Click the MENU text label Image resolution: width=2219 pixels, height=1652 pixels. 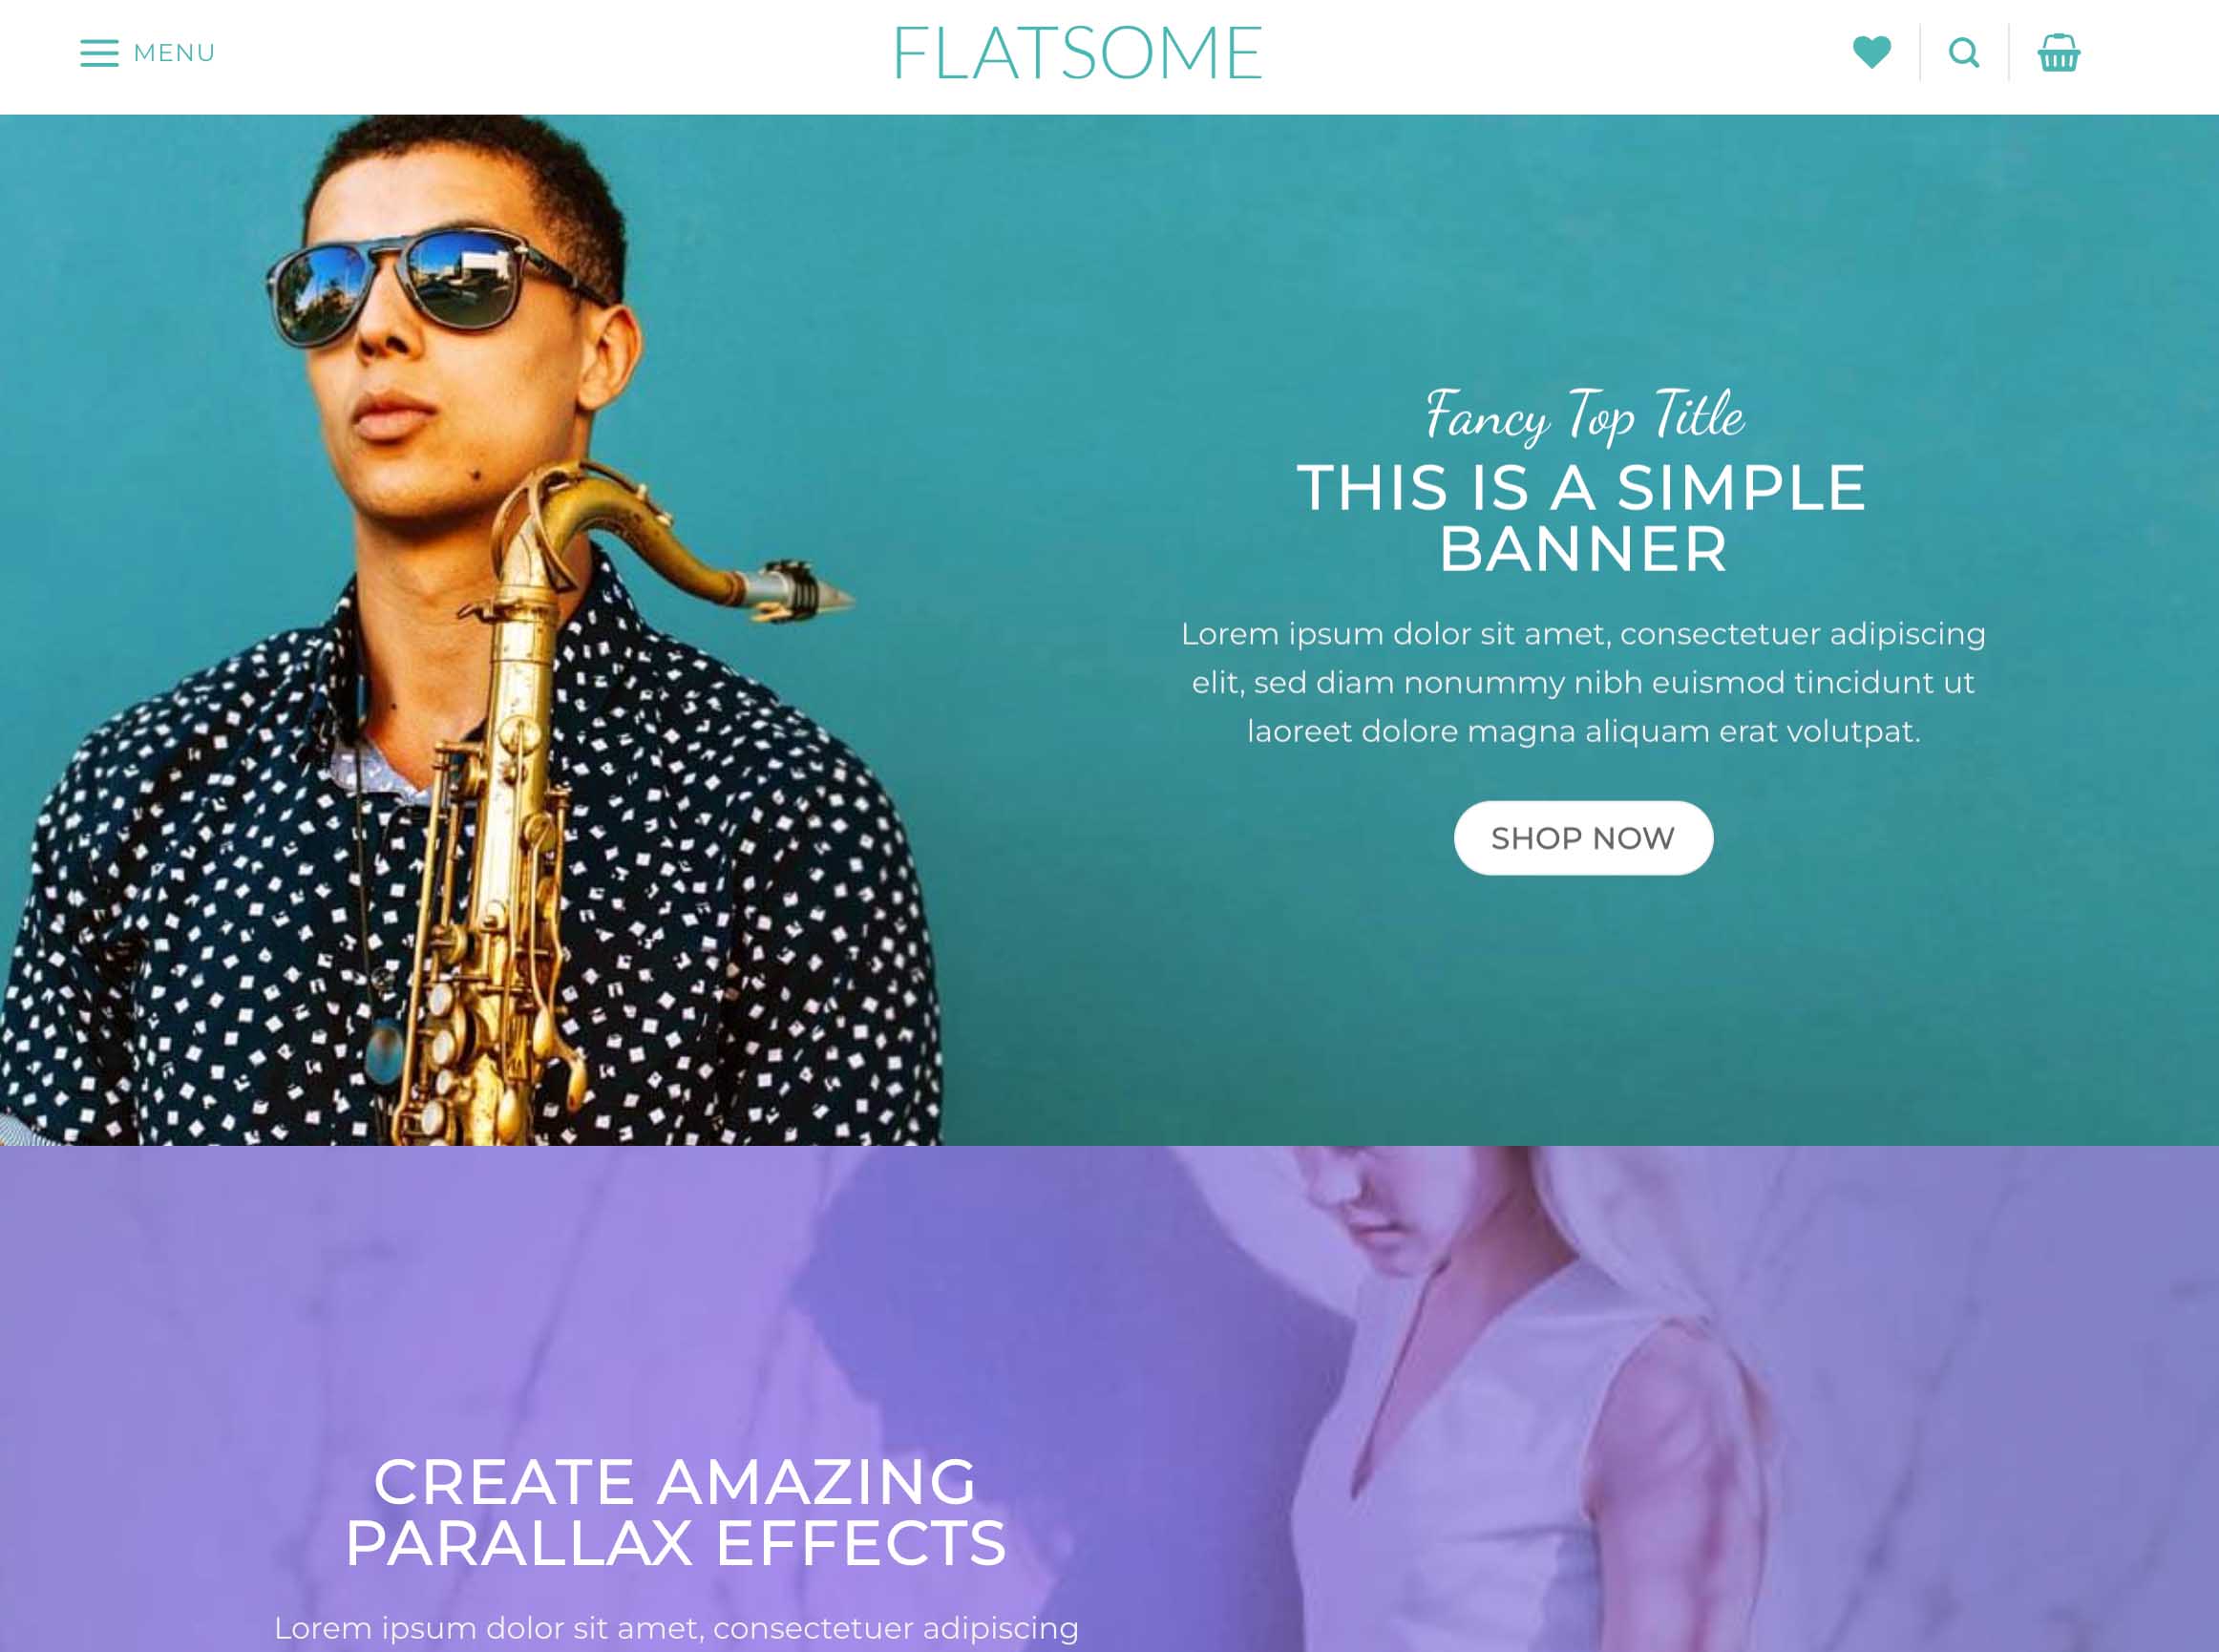pyautogui.click(x=174, y=53)
